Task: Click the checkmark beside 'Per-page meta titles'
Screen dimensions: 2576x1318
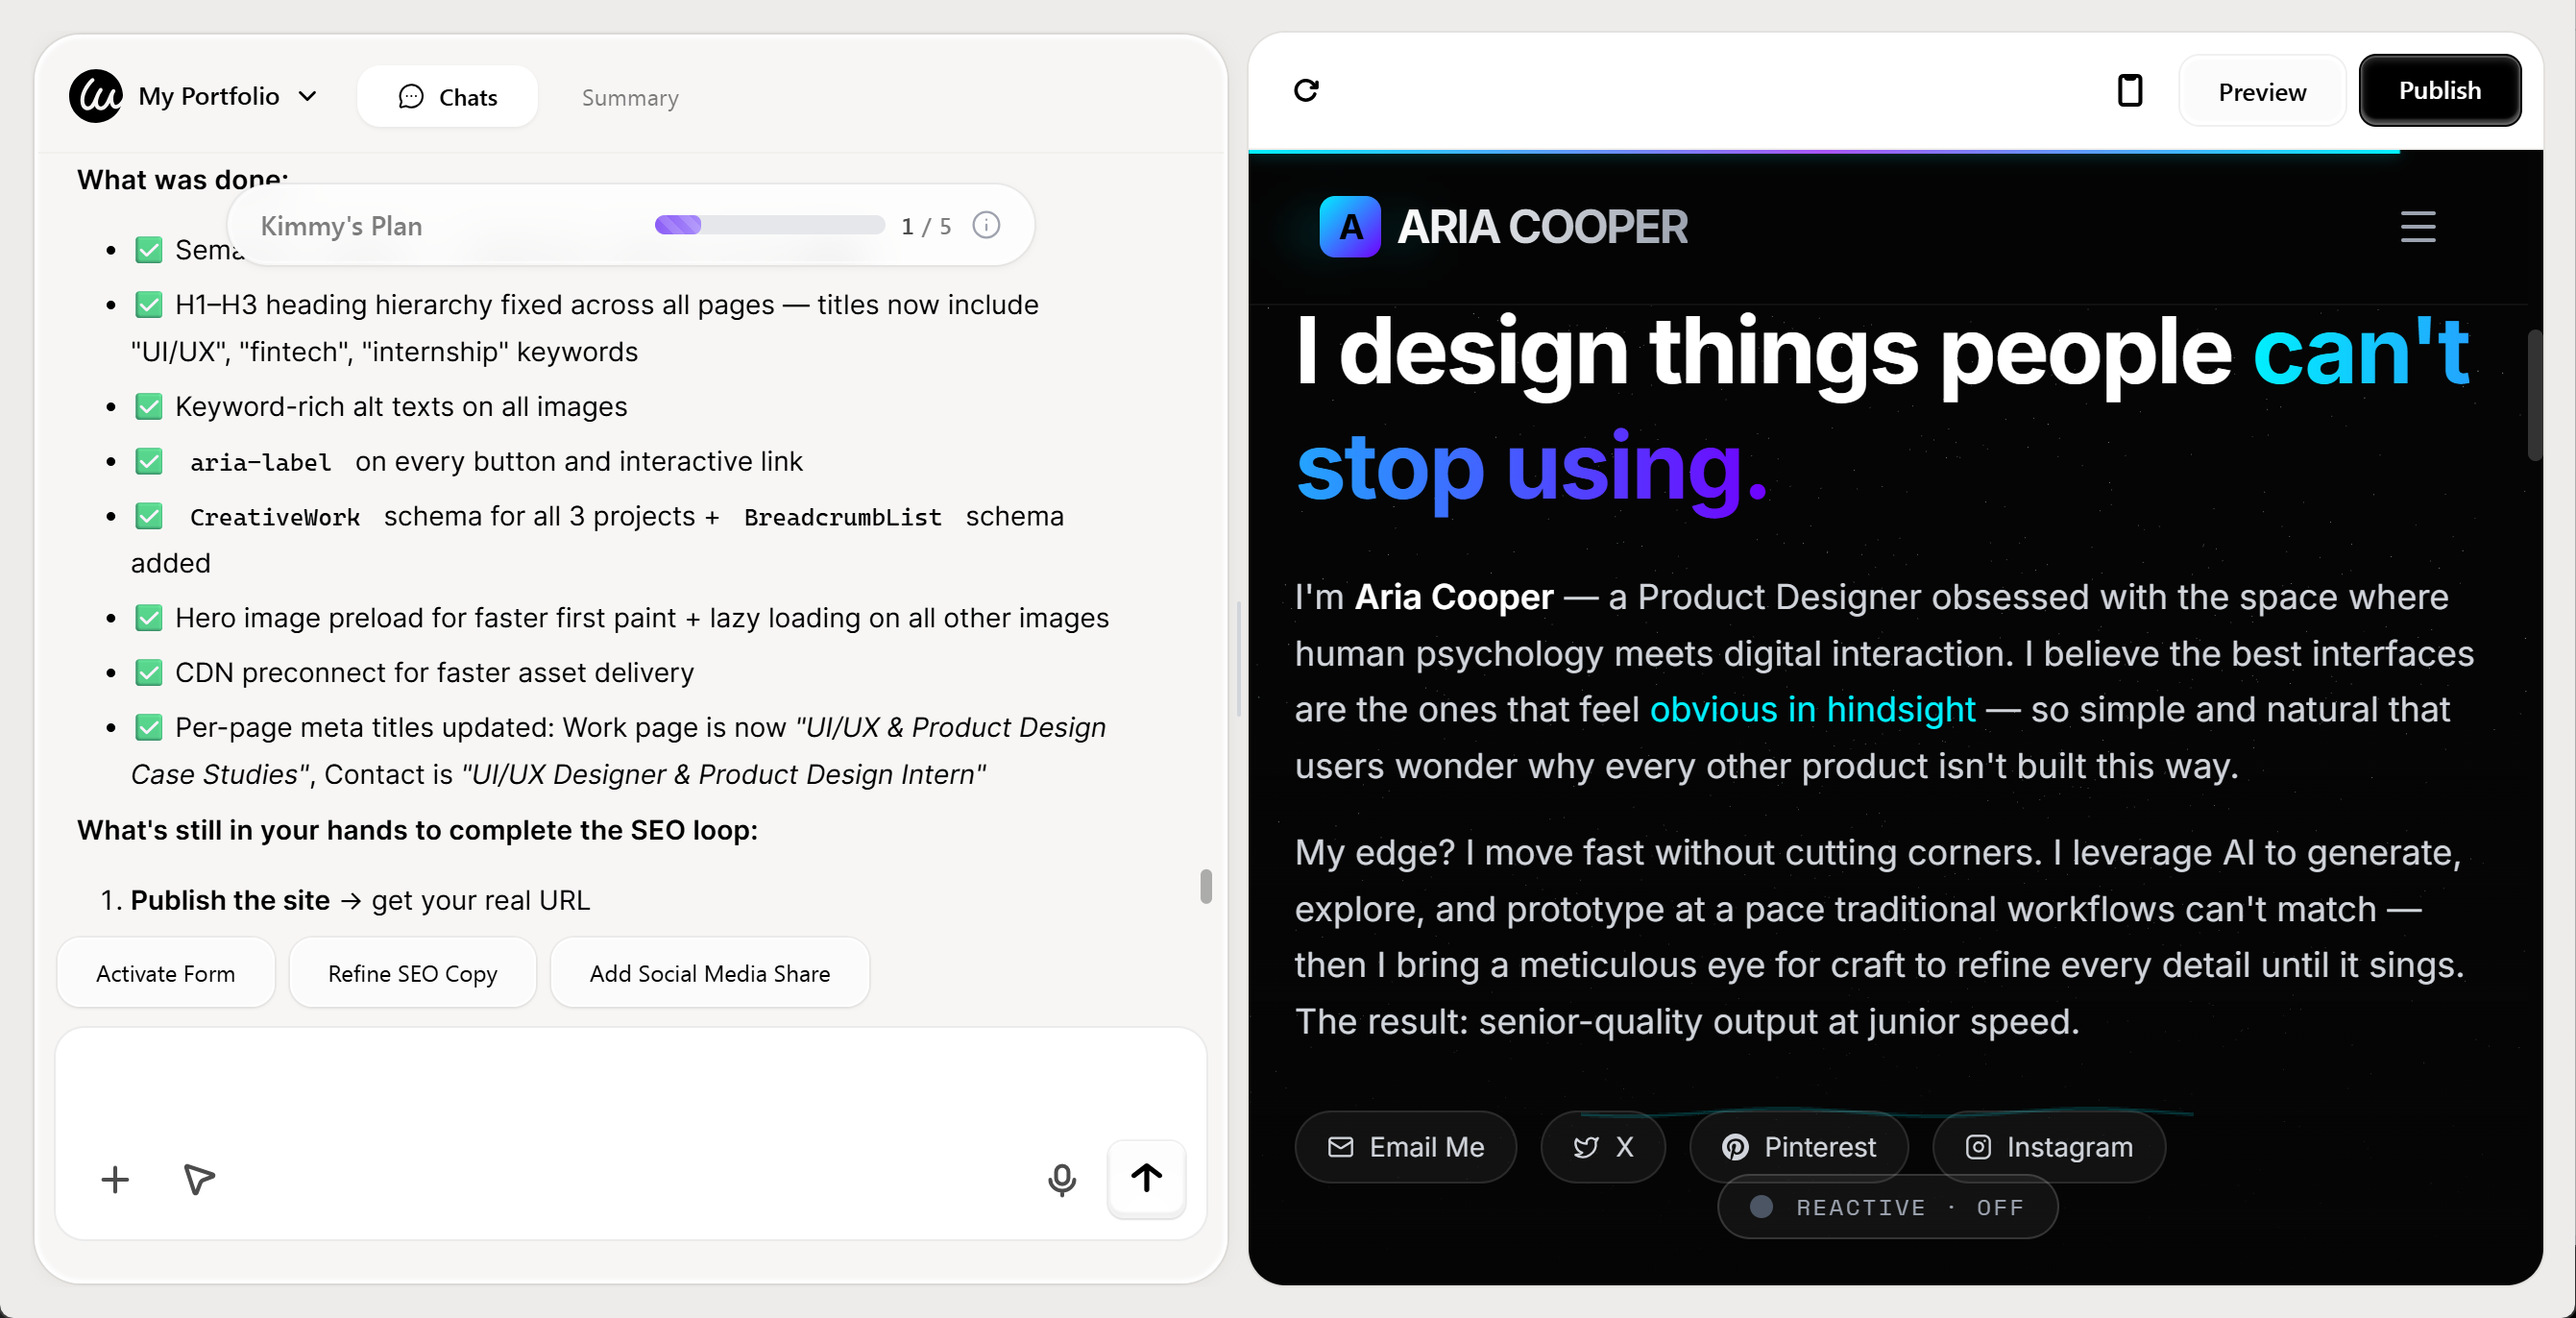Action: point(149,727)
